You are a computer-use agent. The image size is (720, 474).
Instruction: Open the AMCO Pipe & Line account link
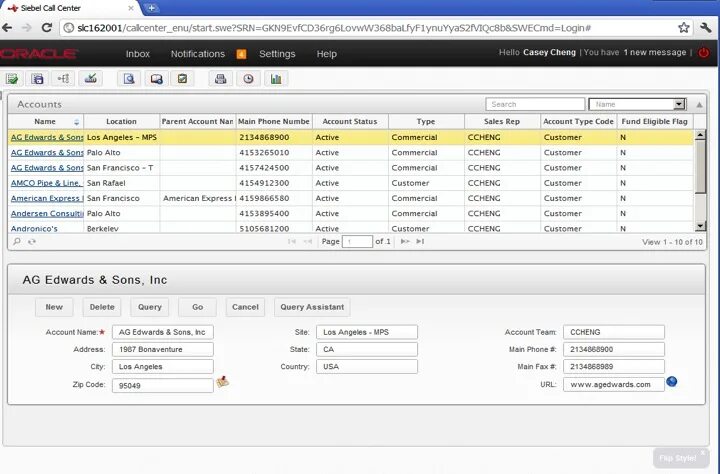(47, 183)
